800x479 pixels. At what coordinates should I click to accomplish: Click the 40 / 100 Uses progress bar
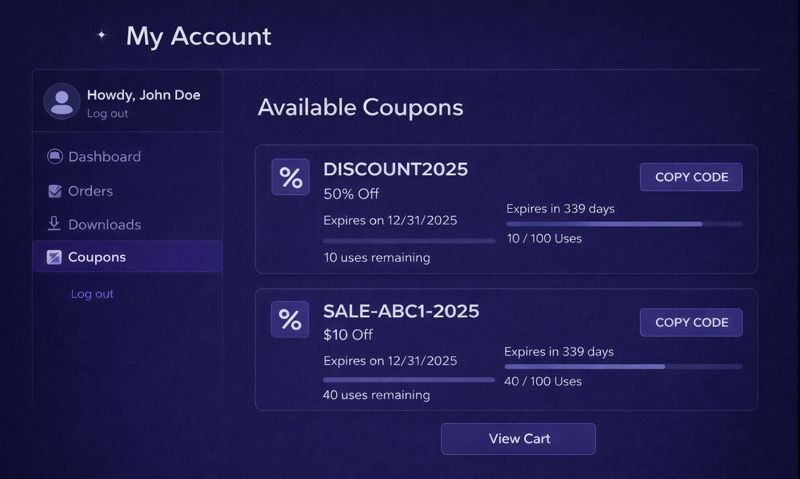click(x=622, y=367)
